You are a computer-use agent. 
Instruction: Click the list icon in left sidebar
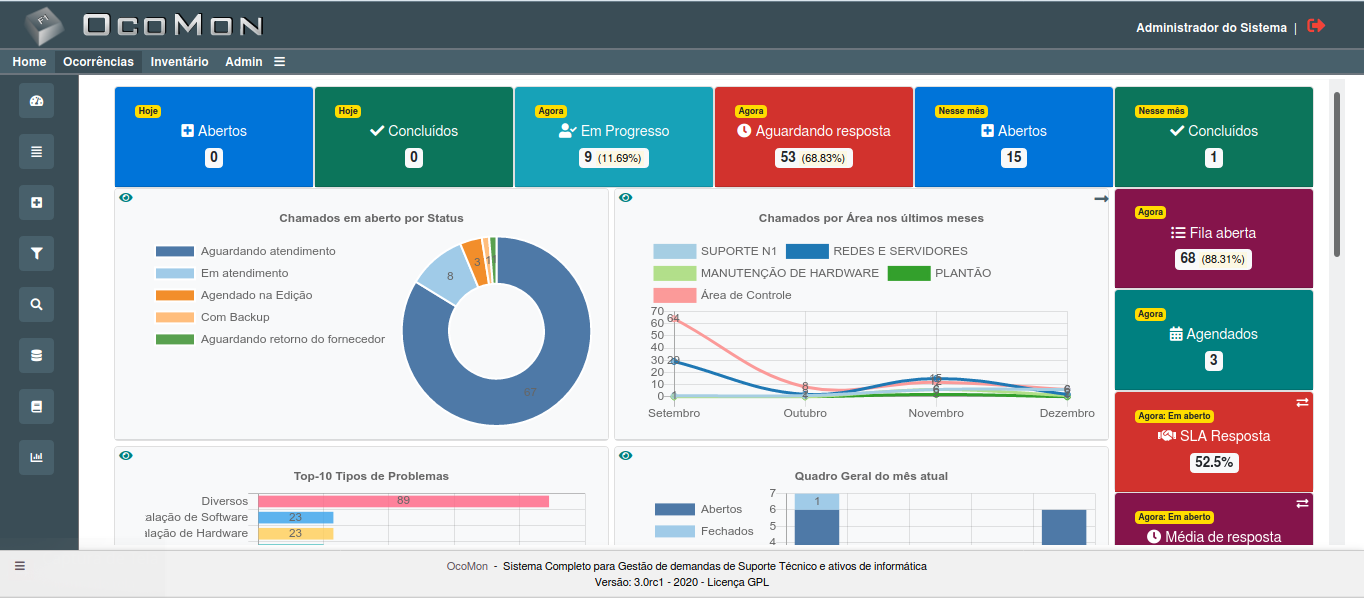36,152
